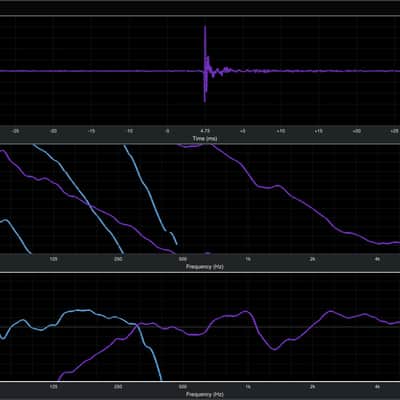The image size is (400, 400).
Task: Click Frequency (Hz) label under the phase plot
Action: click(x=205, y=267)
